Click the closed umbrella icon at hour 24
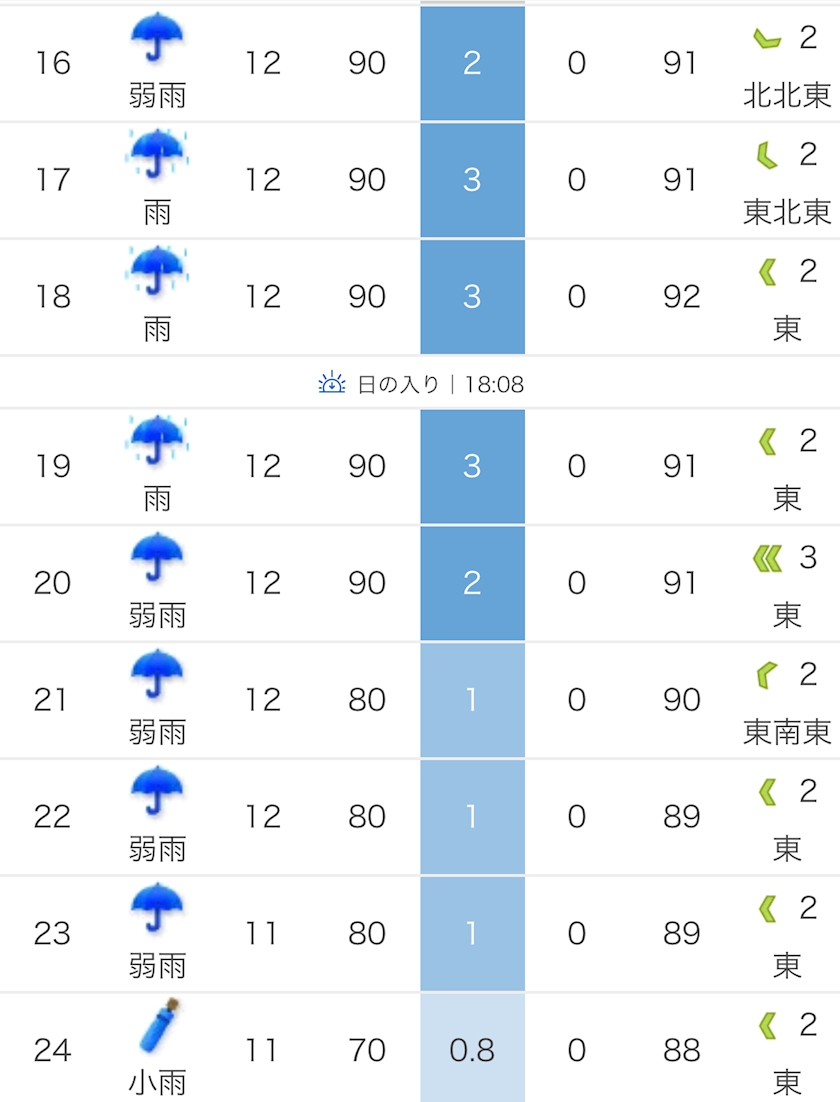The image size is (840, 1102). click(159, 1027)
